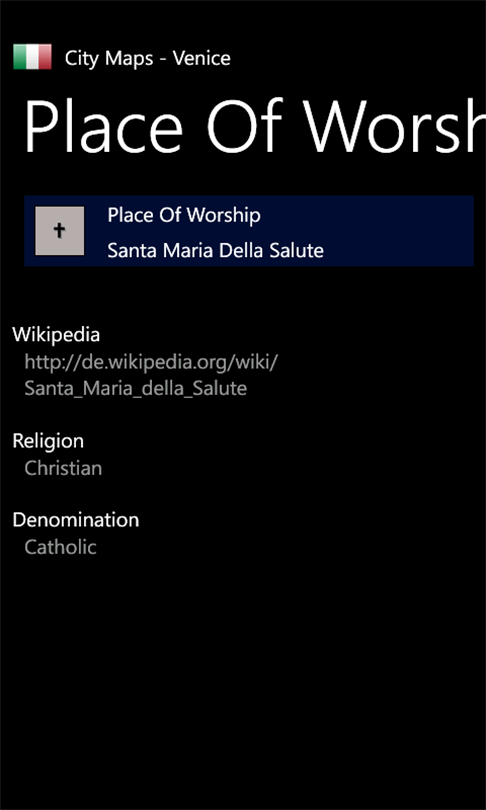Tap the large Place Of Worship page header
This screenshot has height=810, width=486.
pos(255,127)
